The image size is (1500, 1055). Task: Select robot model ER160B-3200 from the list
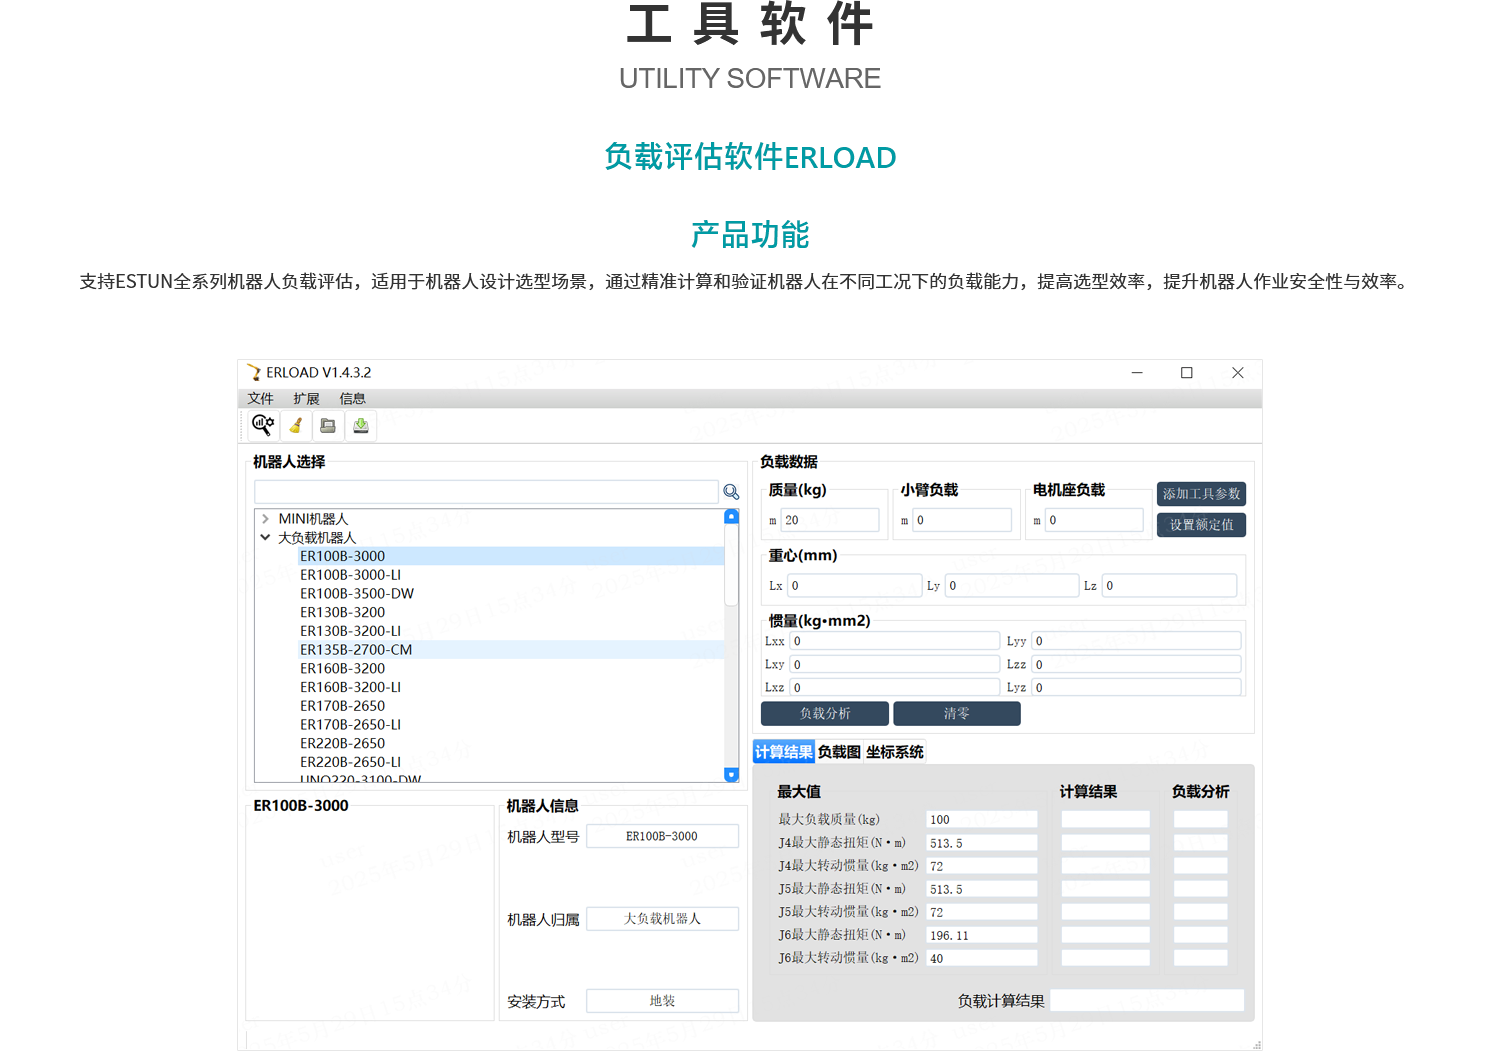(344, 668)
